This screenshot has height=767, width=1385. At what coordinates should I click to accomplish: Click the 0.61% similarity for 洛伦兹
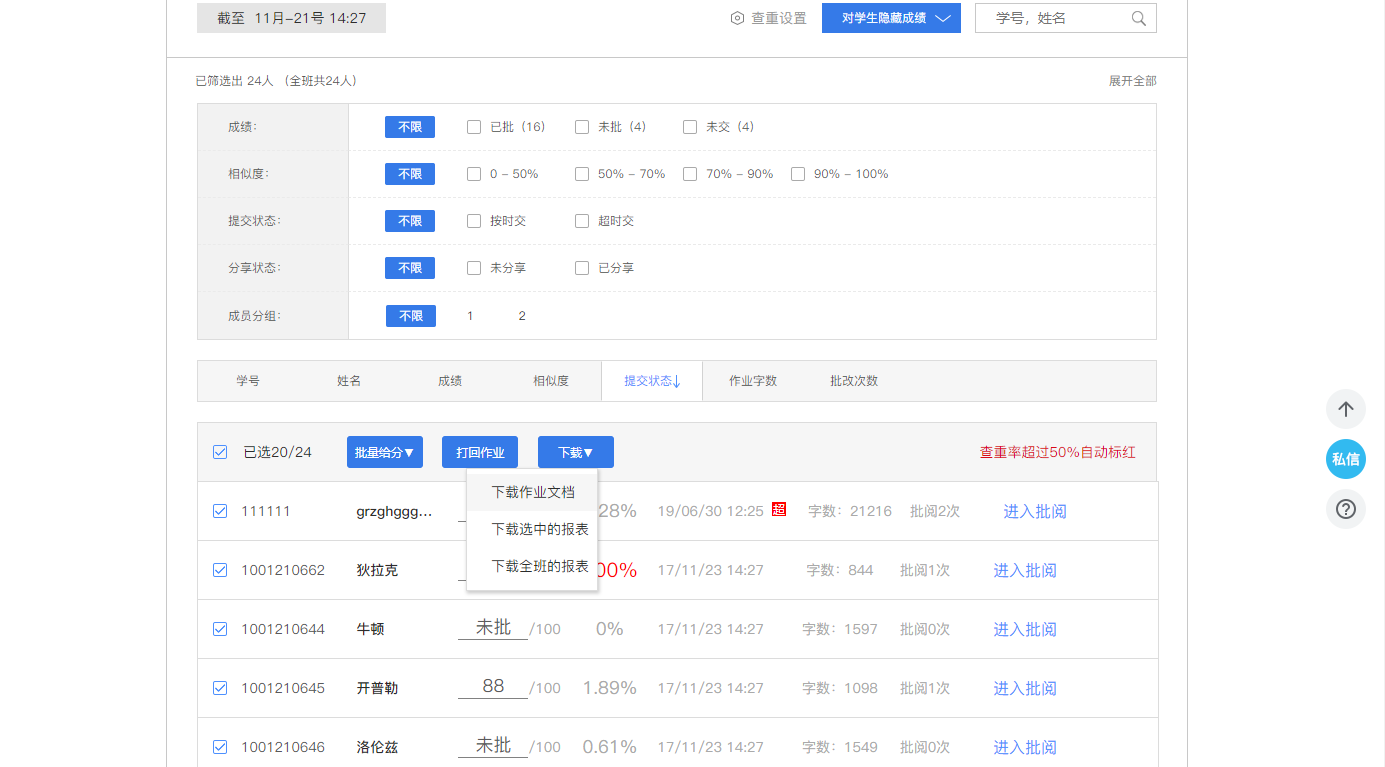pyautogui.click(x=610, y=747)
